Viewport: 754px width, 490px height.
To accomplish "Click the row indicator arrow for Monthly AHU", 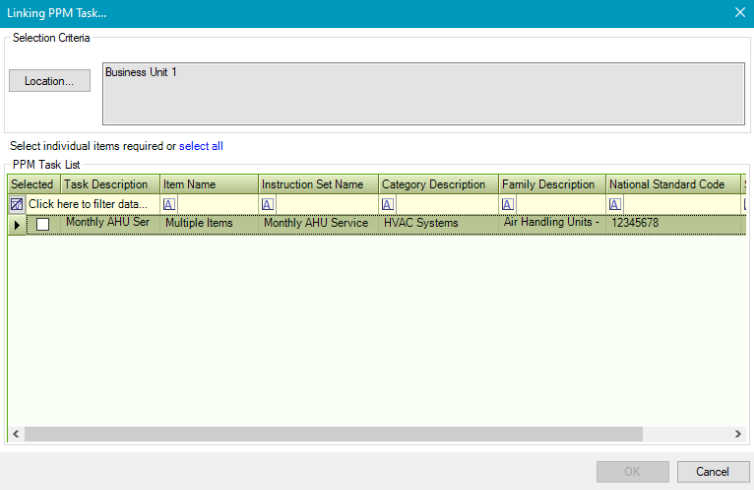I will (17, 225).
